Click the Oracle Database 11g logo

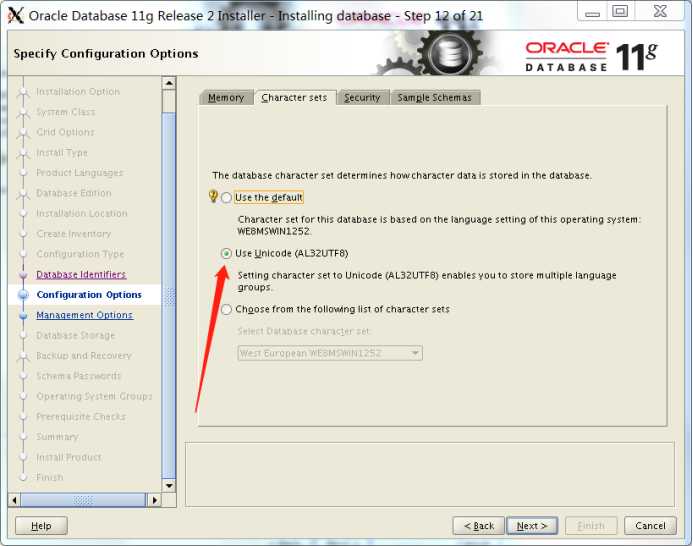point(591,57)
